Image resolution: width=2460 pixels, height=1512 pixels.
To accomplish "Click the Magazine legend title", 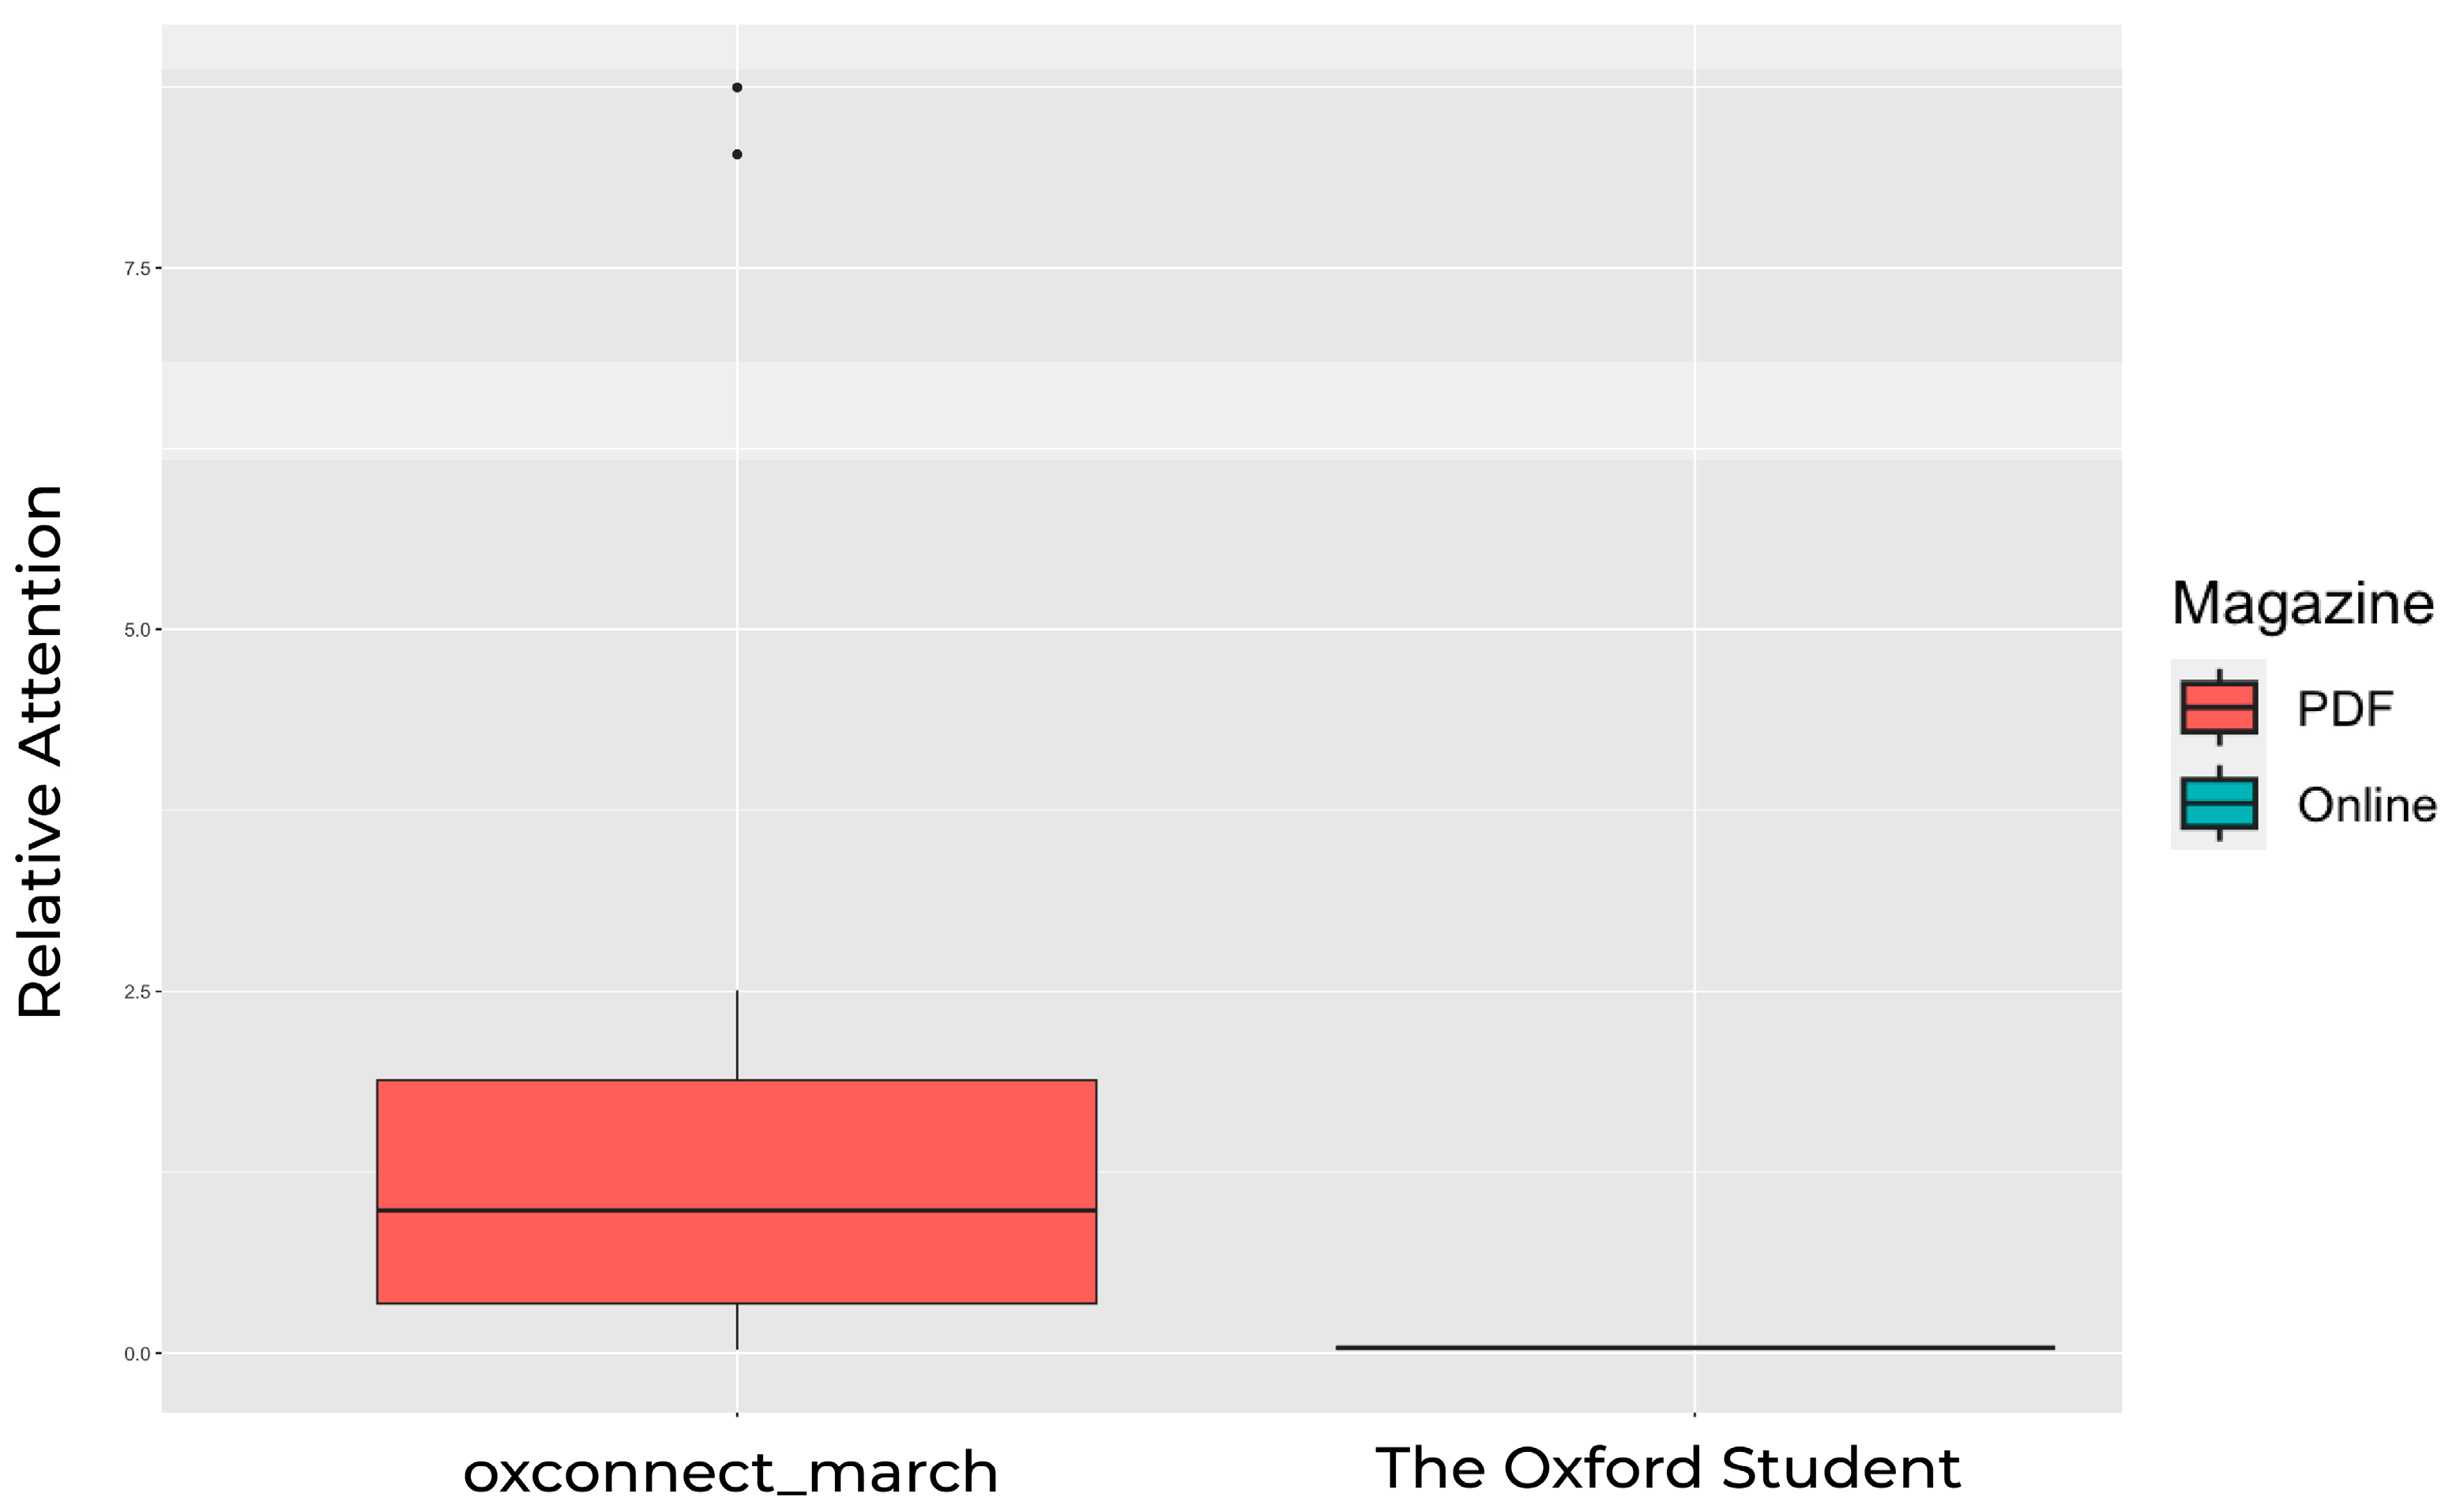I will pyautogui.click(x=2302, y=604).
